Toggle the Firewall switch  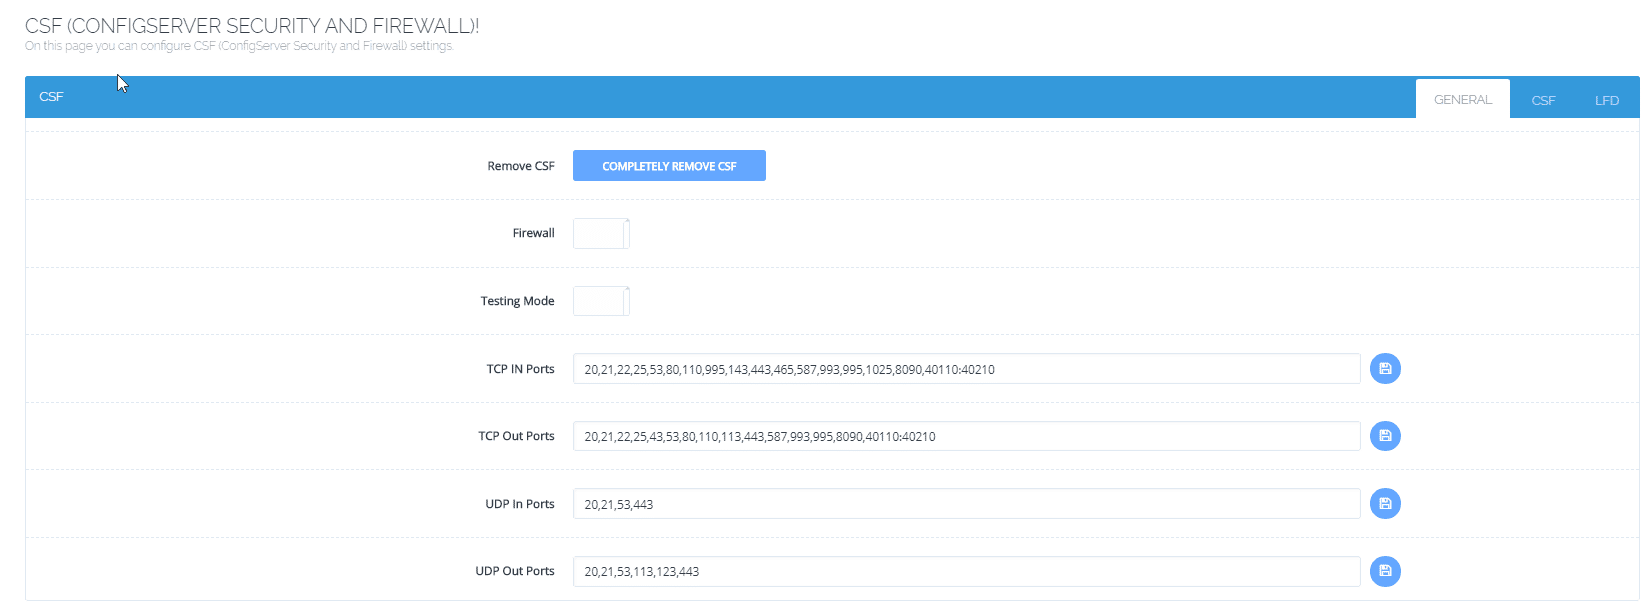pos(601,234)
